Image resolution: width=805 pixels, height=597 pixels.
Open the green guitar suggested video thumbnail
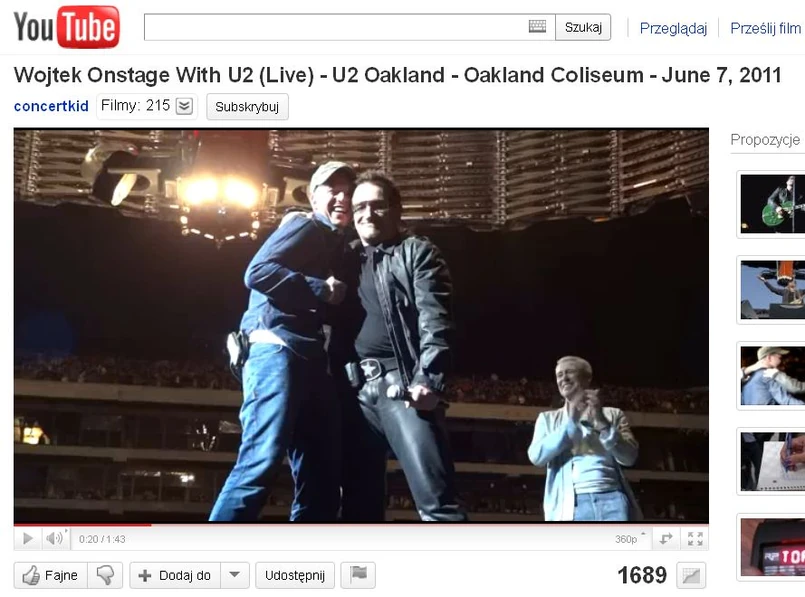[x=773, y=204]
